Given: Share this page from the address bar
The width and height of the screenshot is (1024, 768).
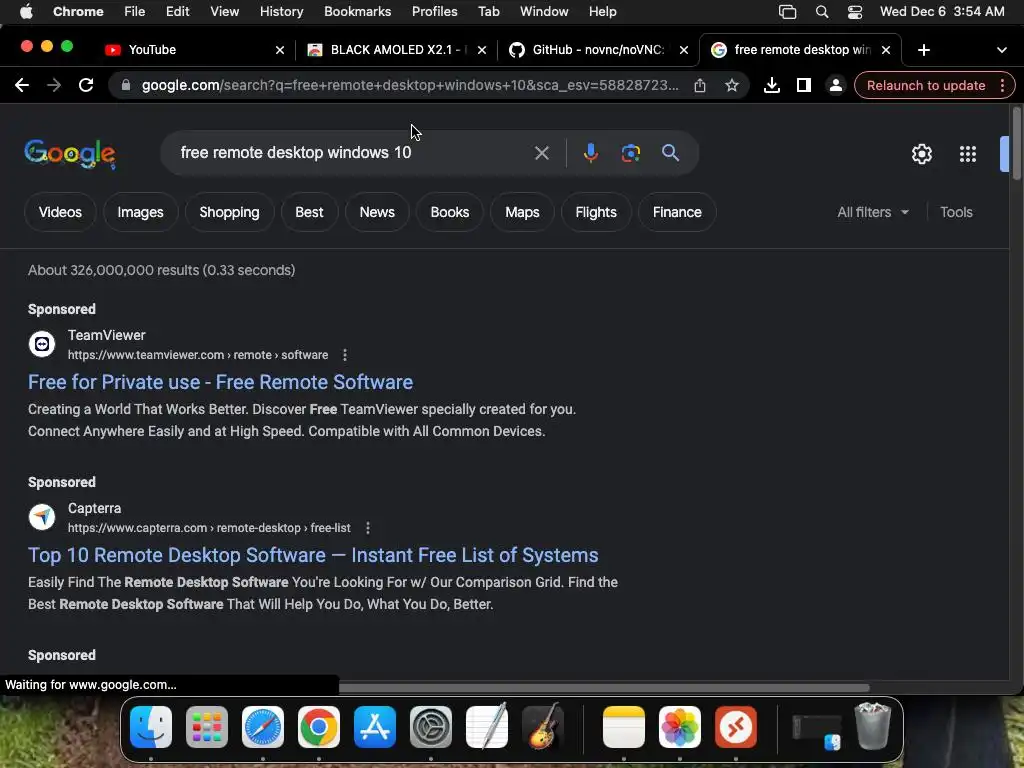Looking at the screenshot, I should pos(699,85).
